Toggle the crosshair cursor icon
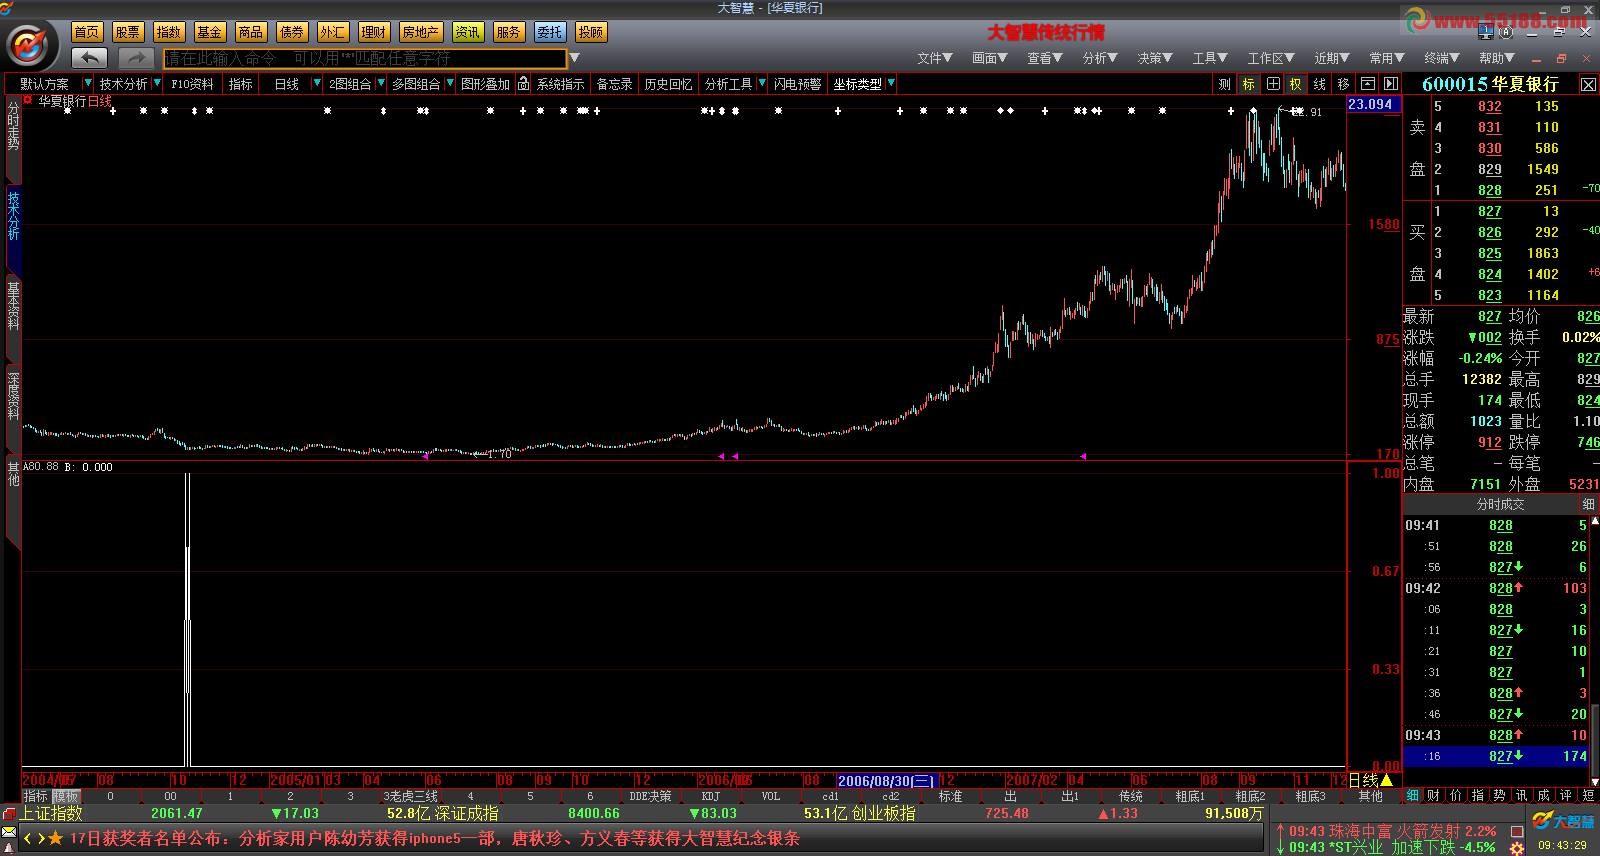 point(1272,84)
